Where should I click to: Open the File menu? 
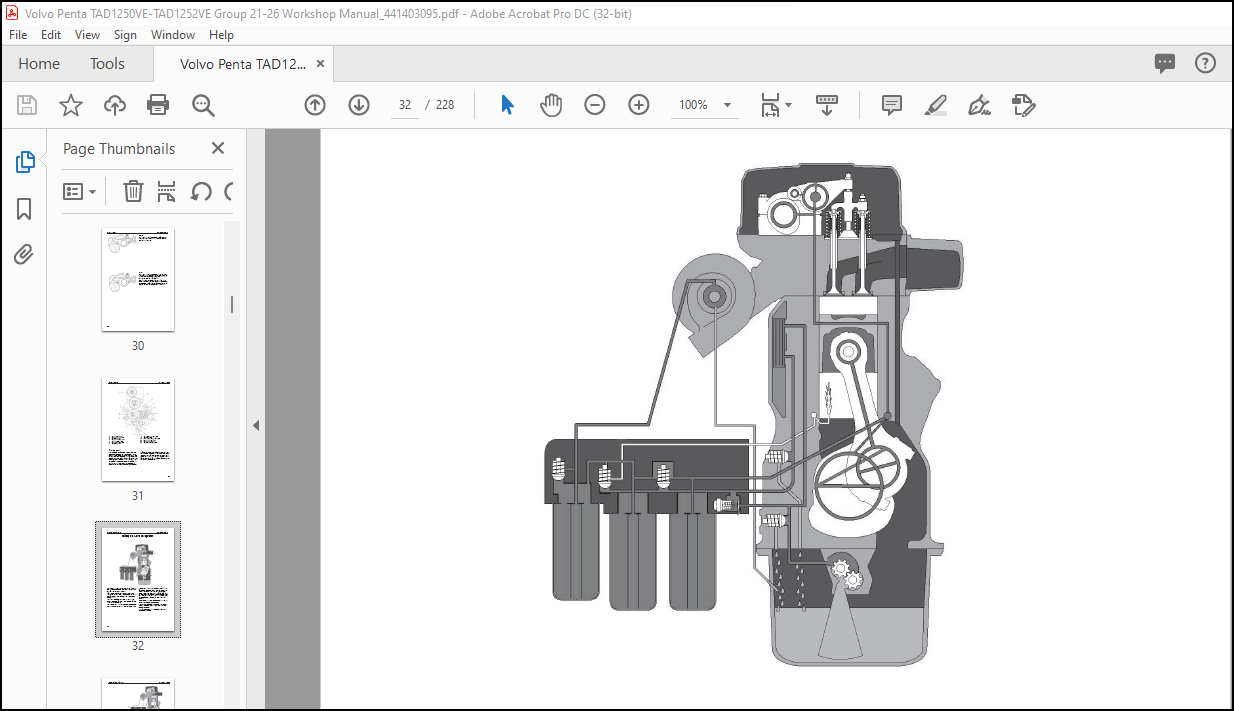(18, 35)
